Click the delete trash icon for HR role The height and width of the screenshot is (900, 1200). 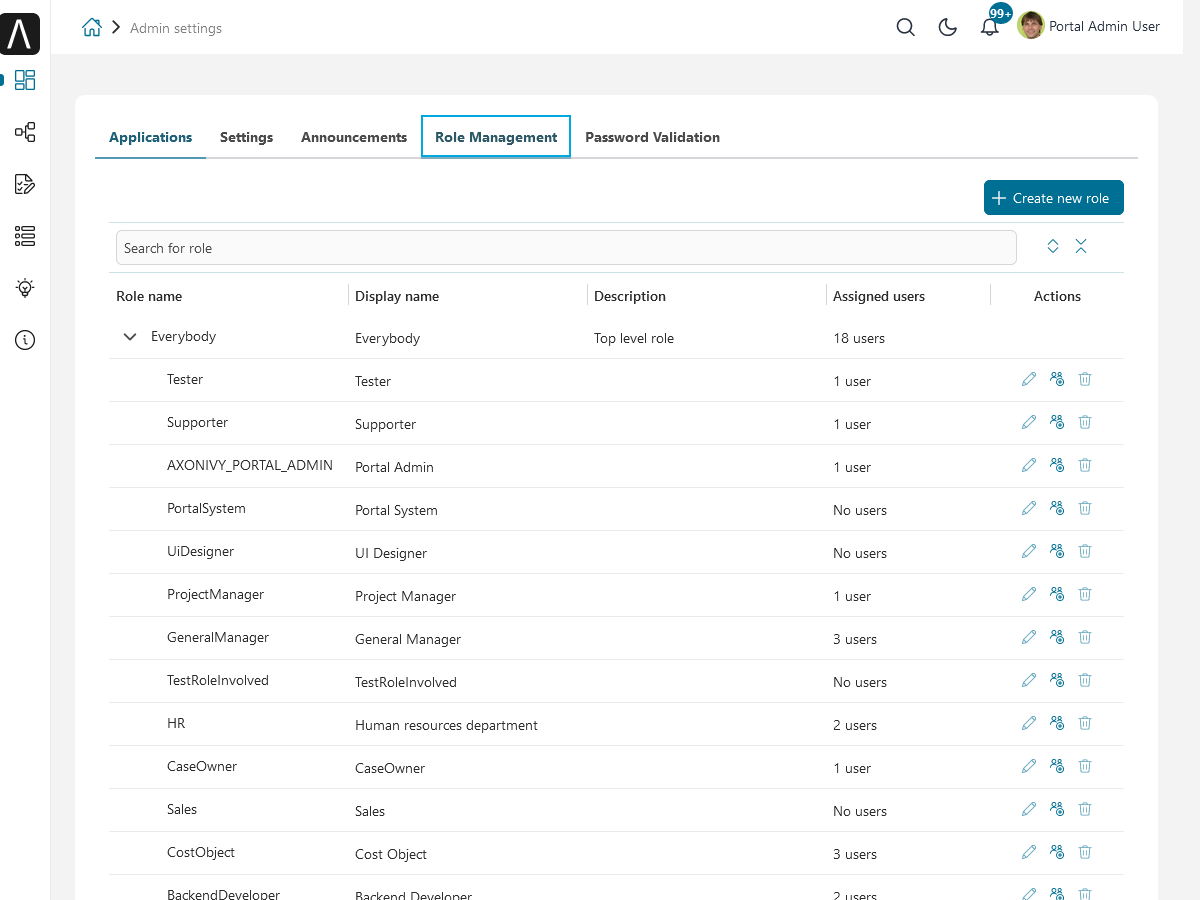click(x=1085, y=723)
